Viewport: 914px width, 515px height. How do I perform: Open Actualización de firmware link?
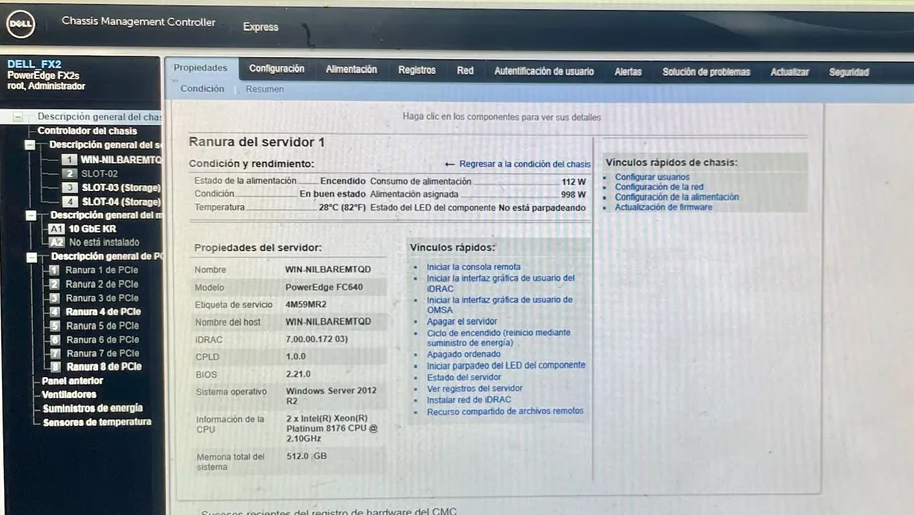(663, 207)
